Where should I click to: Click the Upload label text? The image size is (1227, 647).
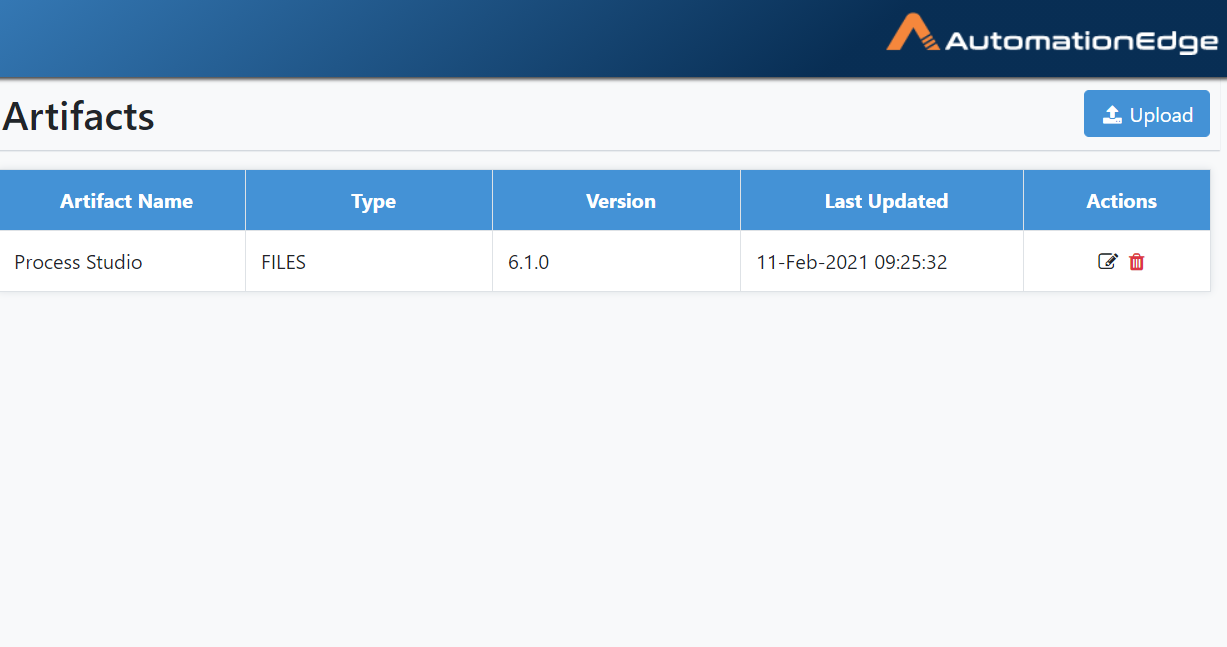coord(1161,115)
